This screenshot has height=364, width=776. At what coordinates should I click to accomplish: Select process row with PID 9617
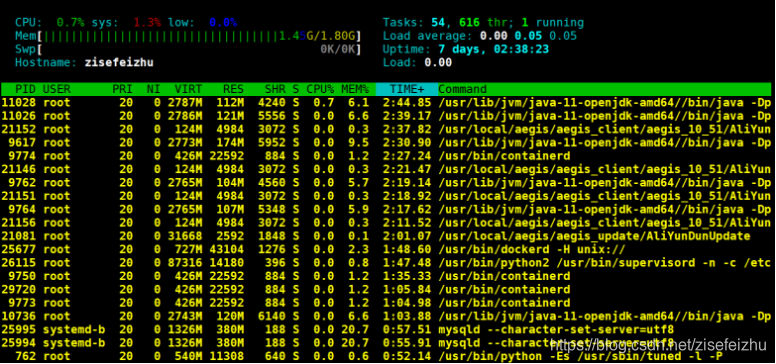pyautogui.click(x=386, y=143)
